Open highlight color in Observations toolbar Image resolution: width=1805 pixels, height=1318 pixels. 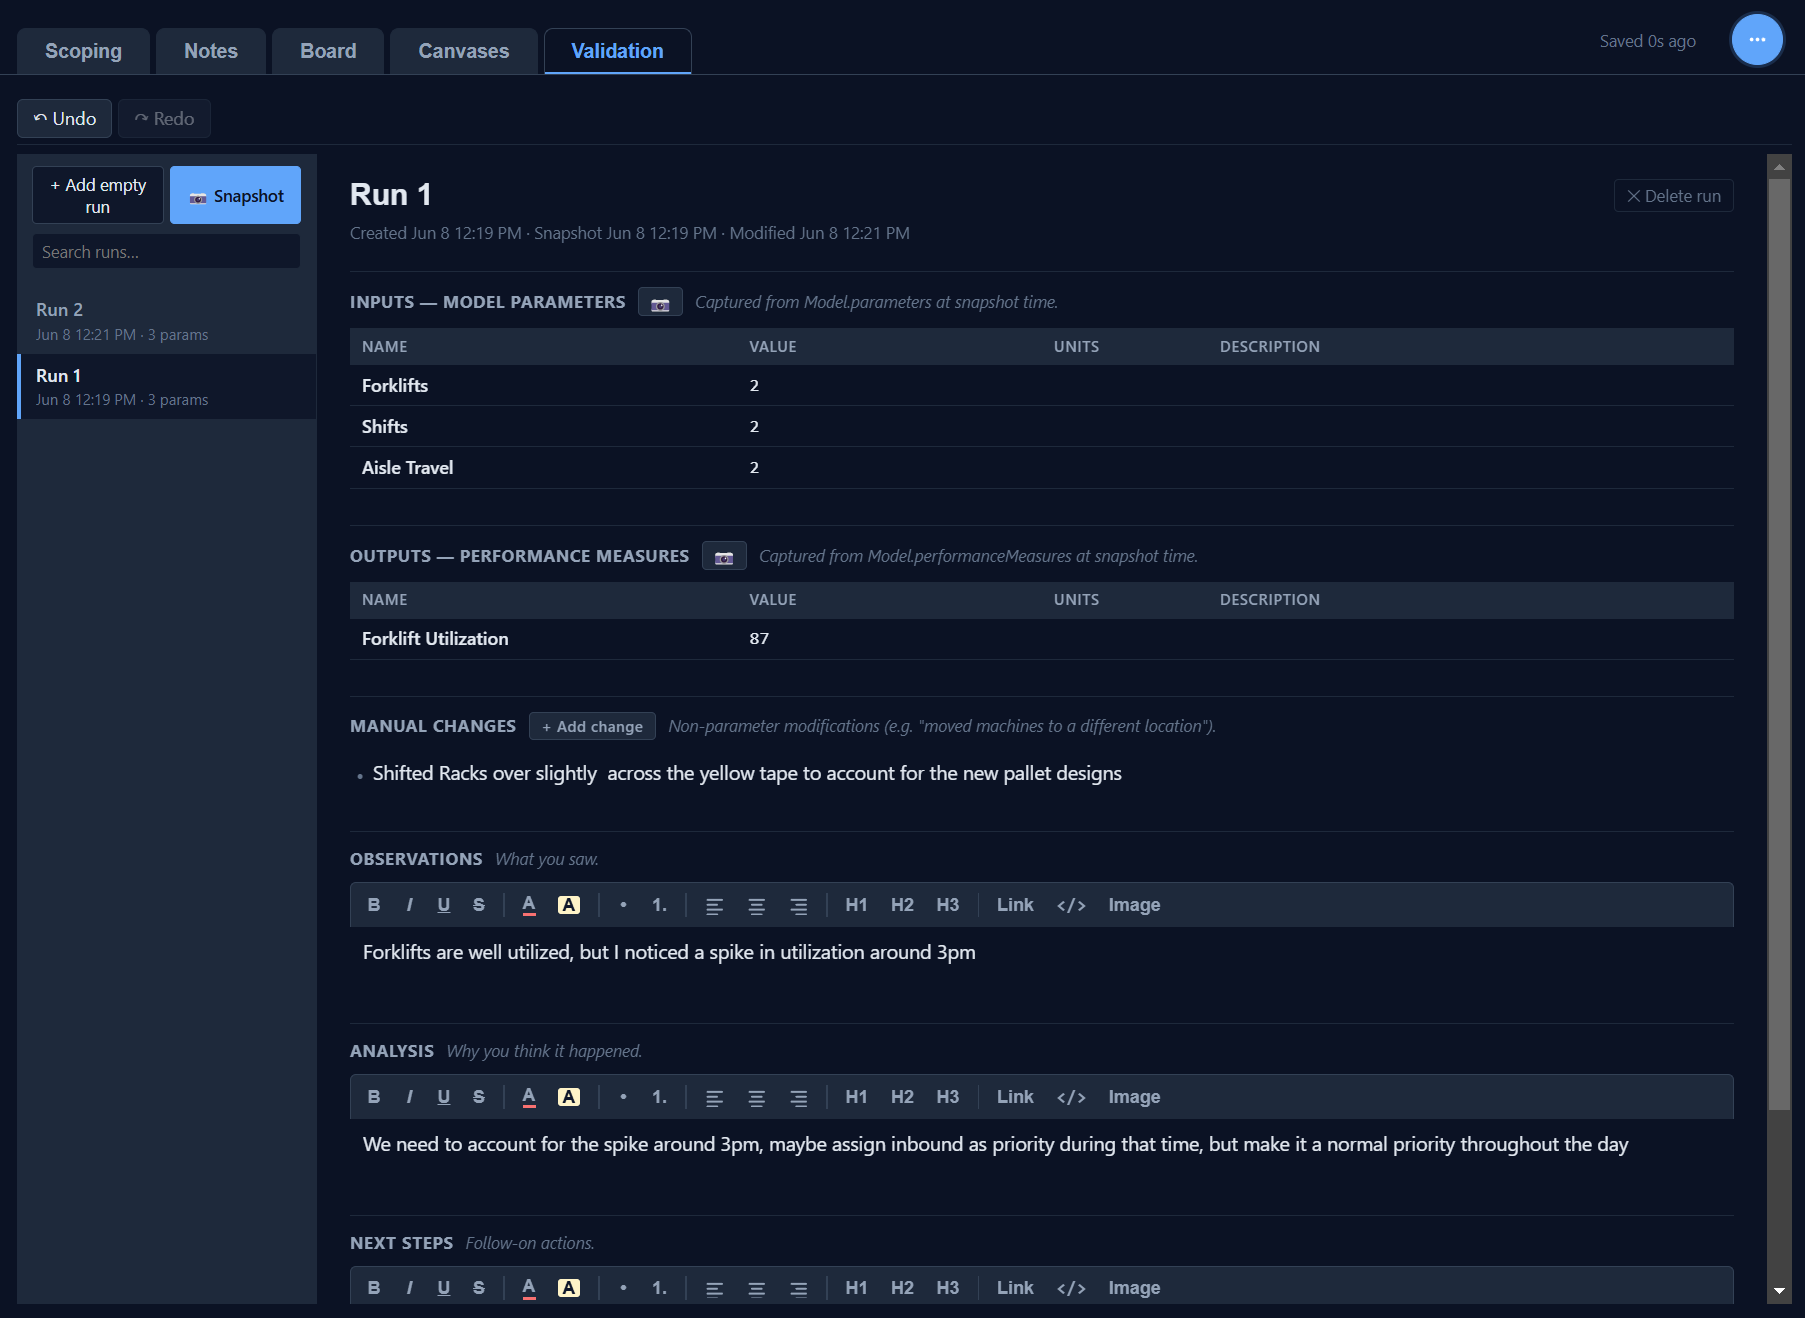(x=569, y=905)
